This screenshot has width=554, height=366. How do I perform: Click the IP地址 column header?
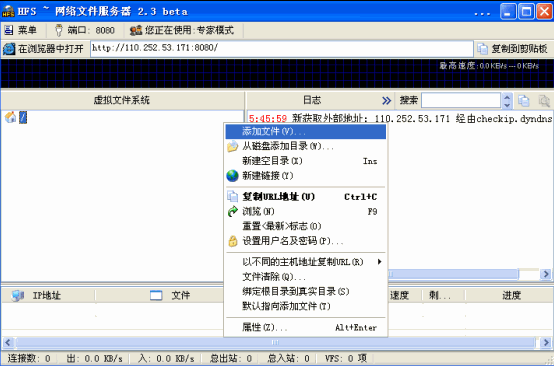pos(48,295)
